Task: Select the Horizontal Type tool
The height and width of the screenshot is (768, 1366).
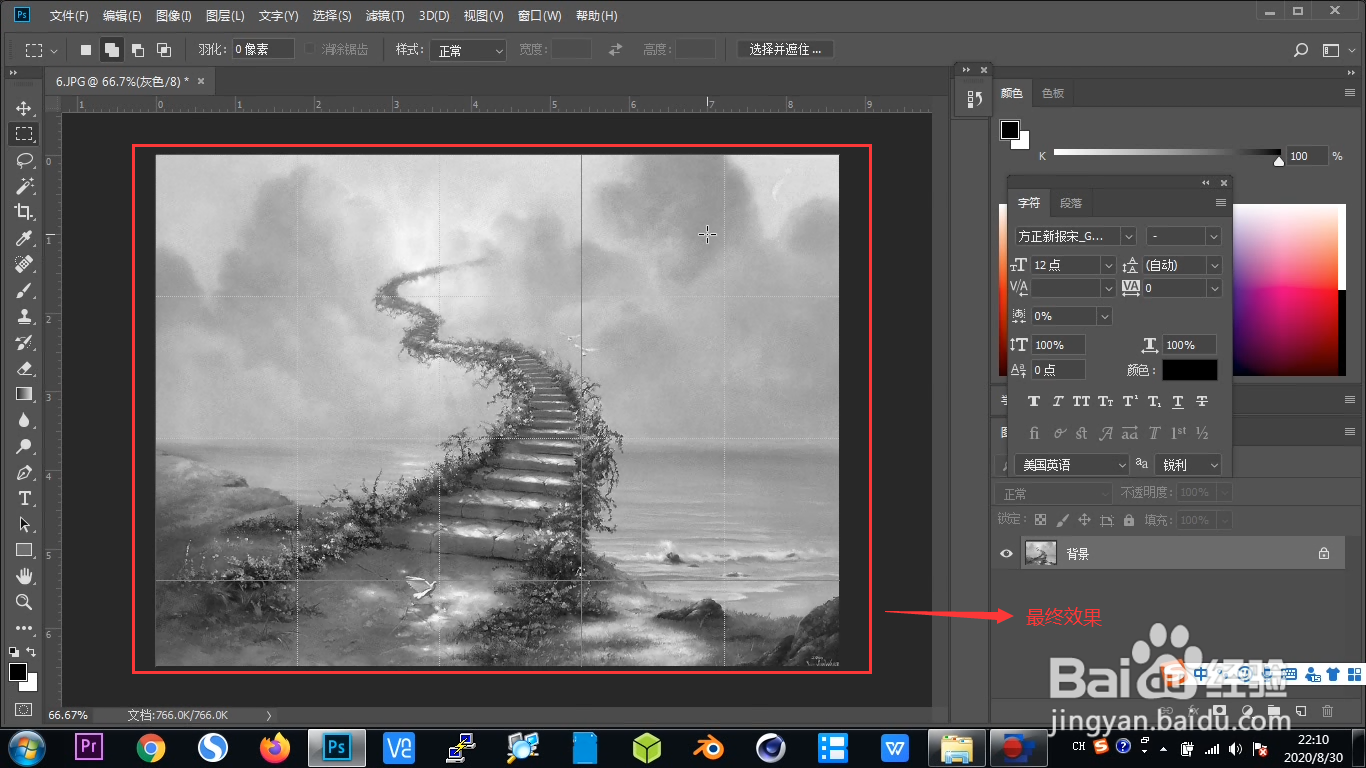Action: (24, 498)
